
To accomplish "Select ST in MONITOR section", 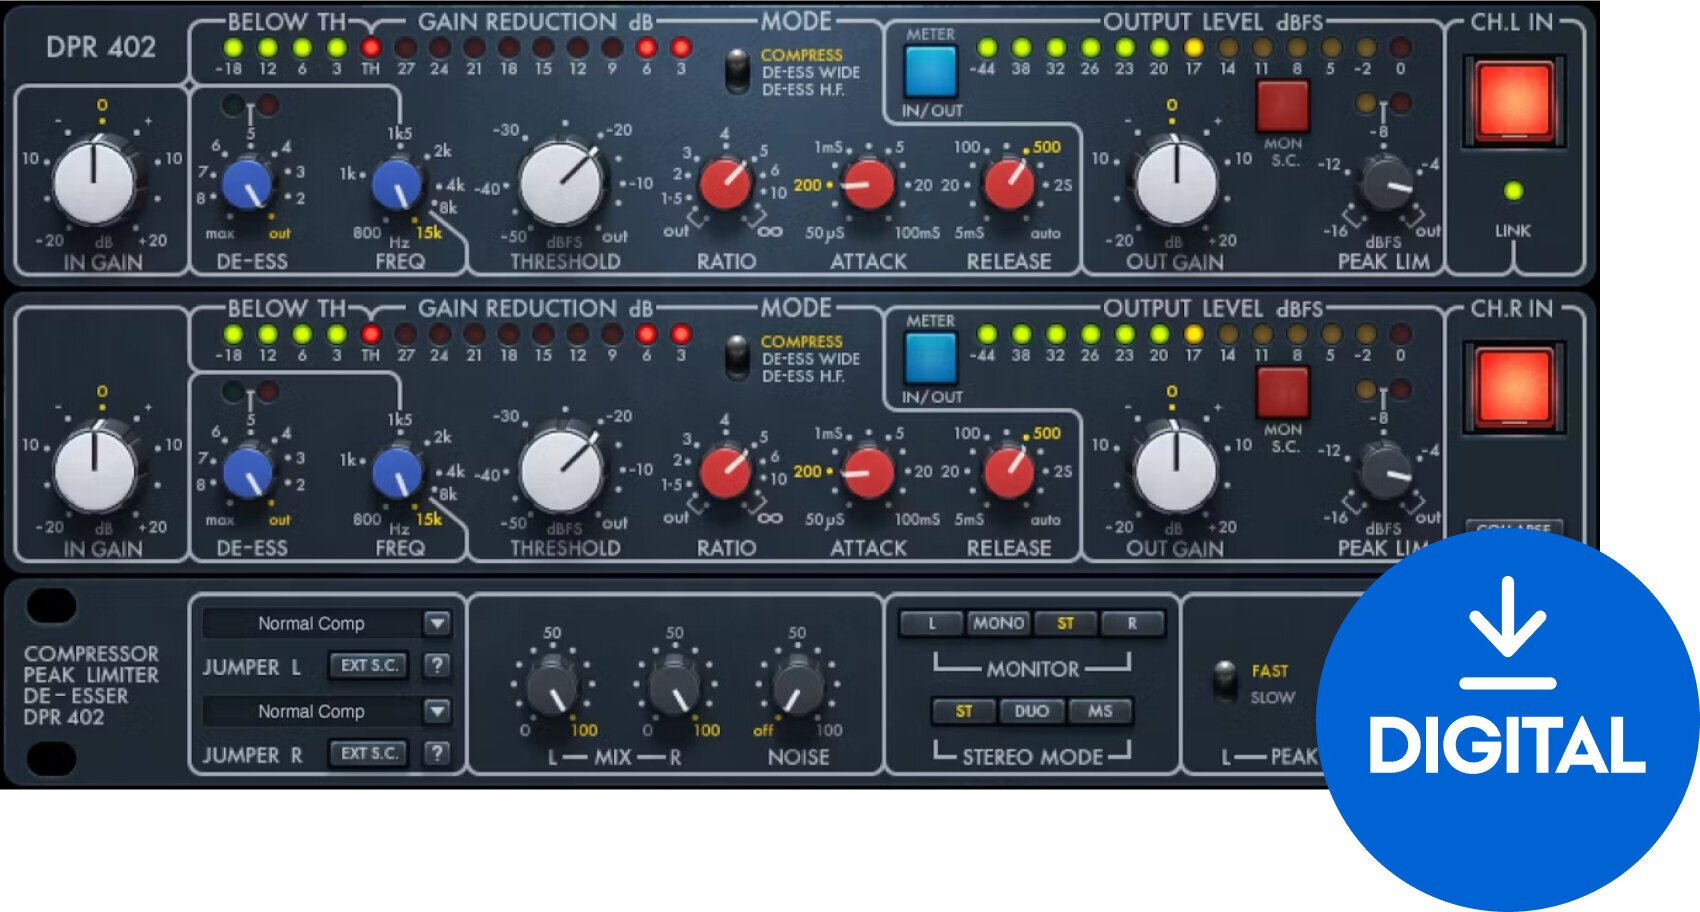I will pyautogui.click(x=1065, y=623).
